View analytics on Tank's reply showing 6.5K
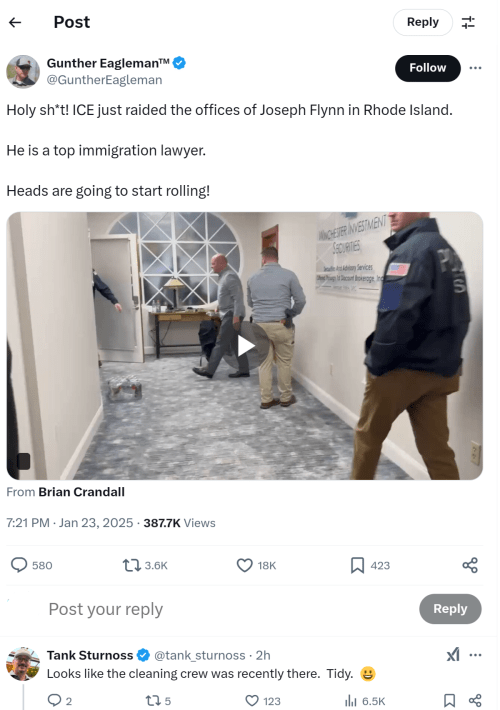500x710 pixels. click(x=351, y=700)
